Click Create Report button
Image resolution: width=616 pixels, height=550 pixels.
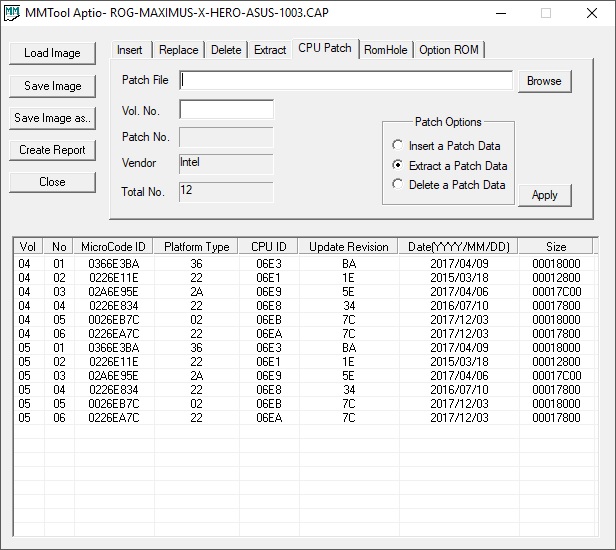click(x=52, y=150)
